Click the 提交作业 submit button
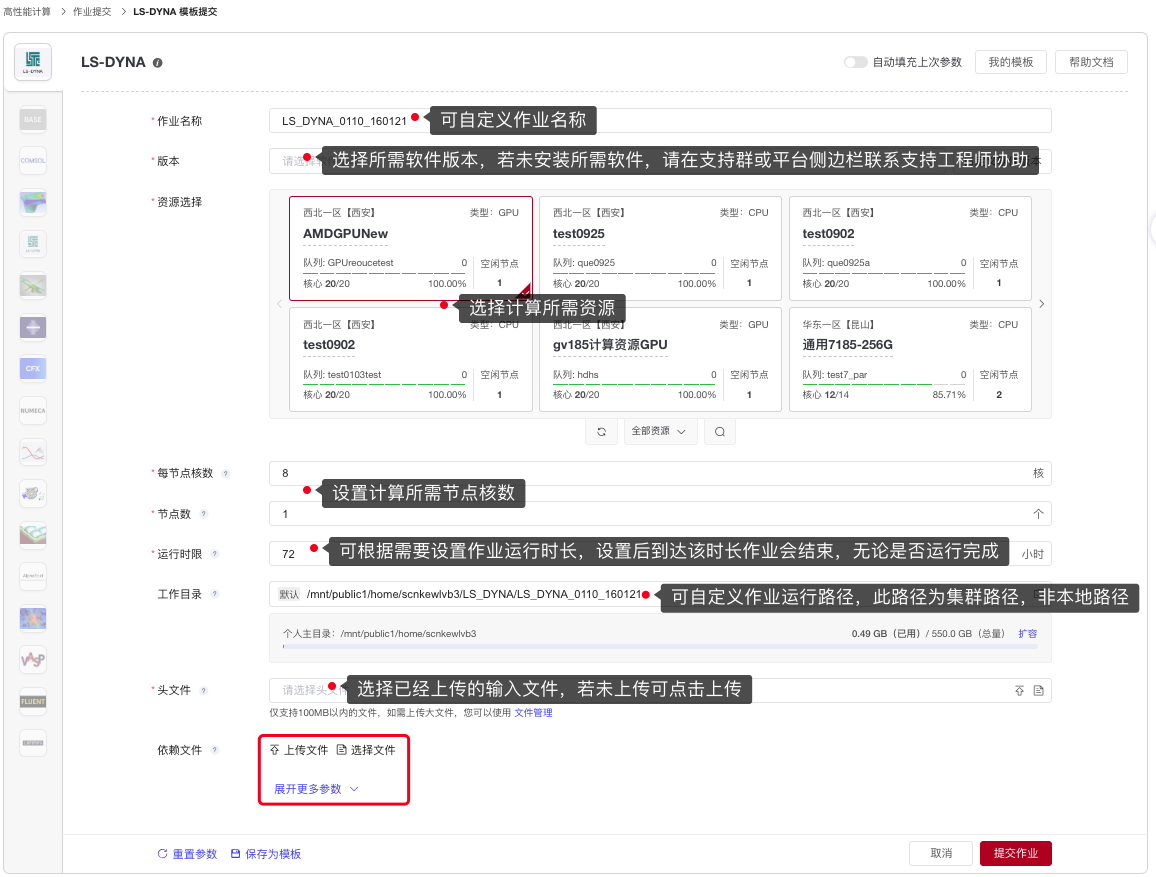This screenshot has width=1156, height=877. 1015,854
